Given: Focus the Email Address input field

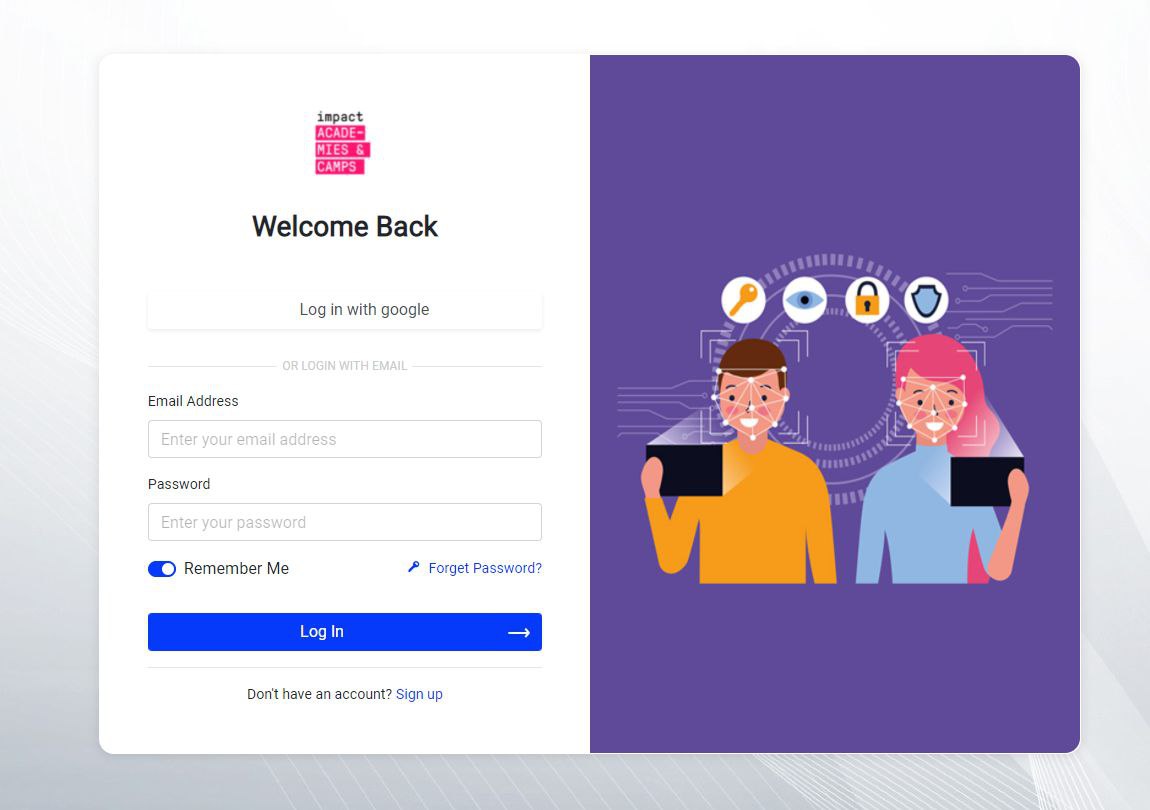Looking at the screenshot, I should click(345, 439).
